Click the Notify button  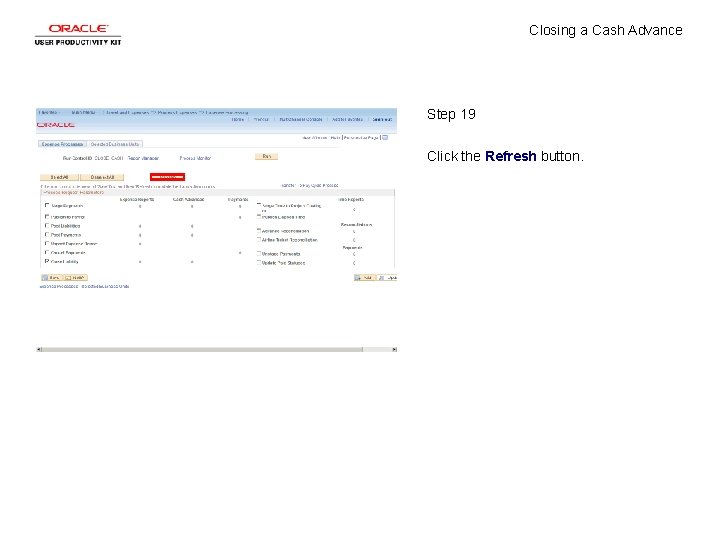(75, 278)
